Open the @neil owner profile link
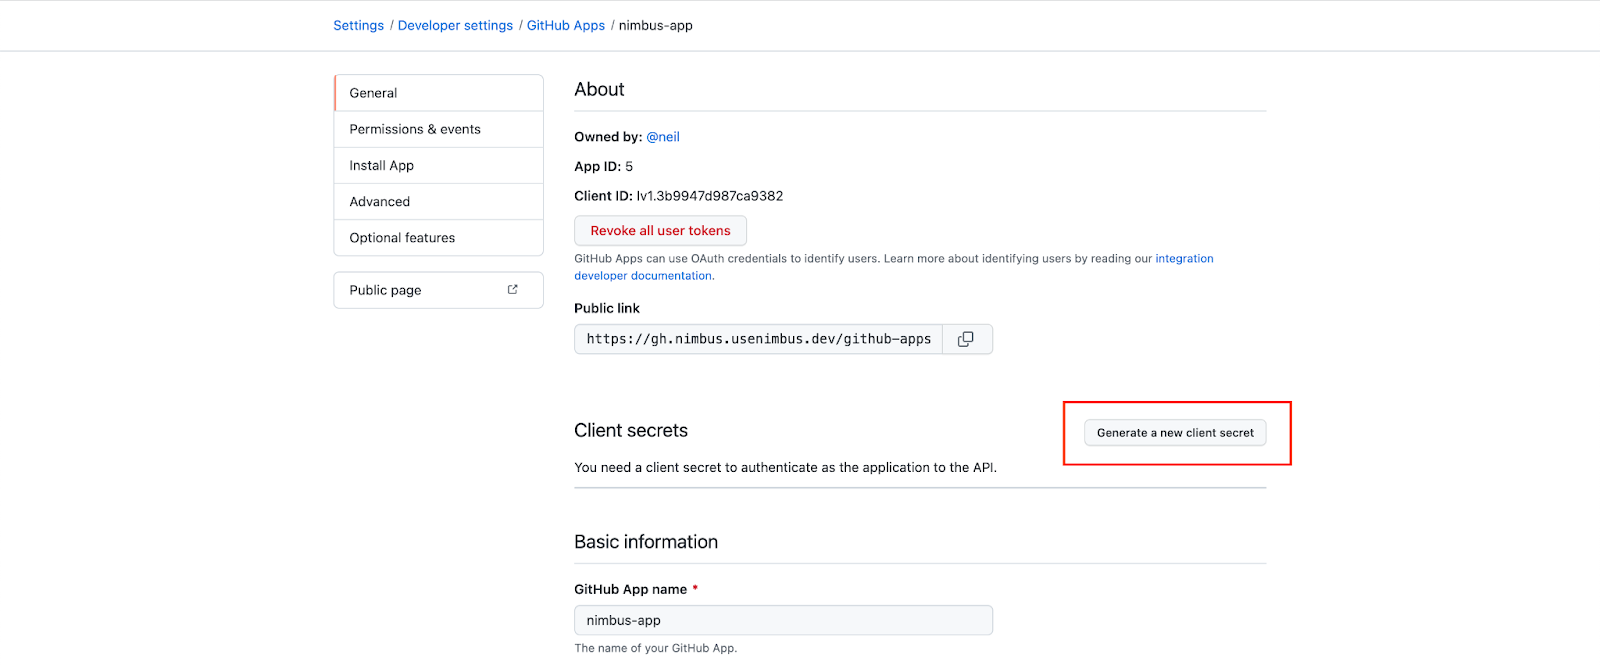 tap(663, 137)
